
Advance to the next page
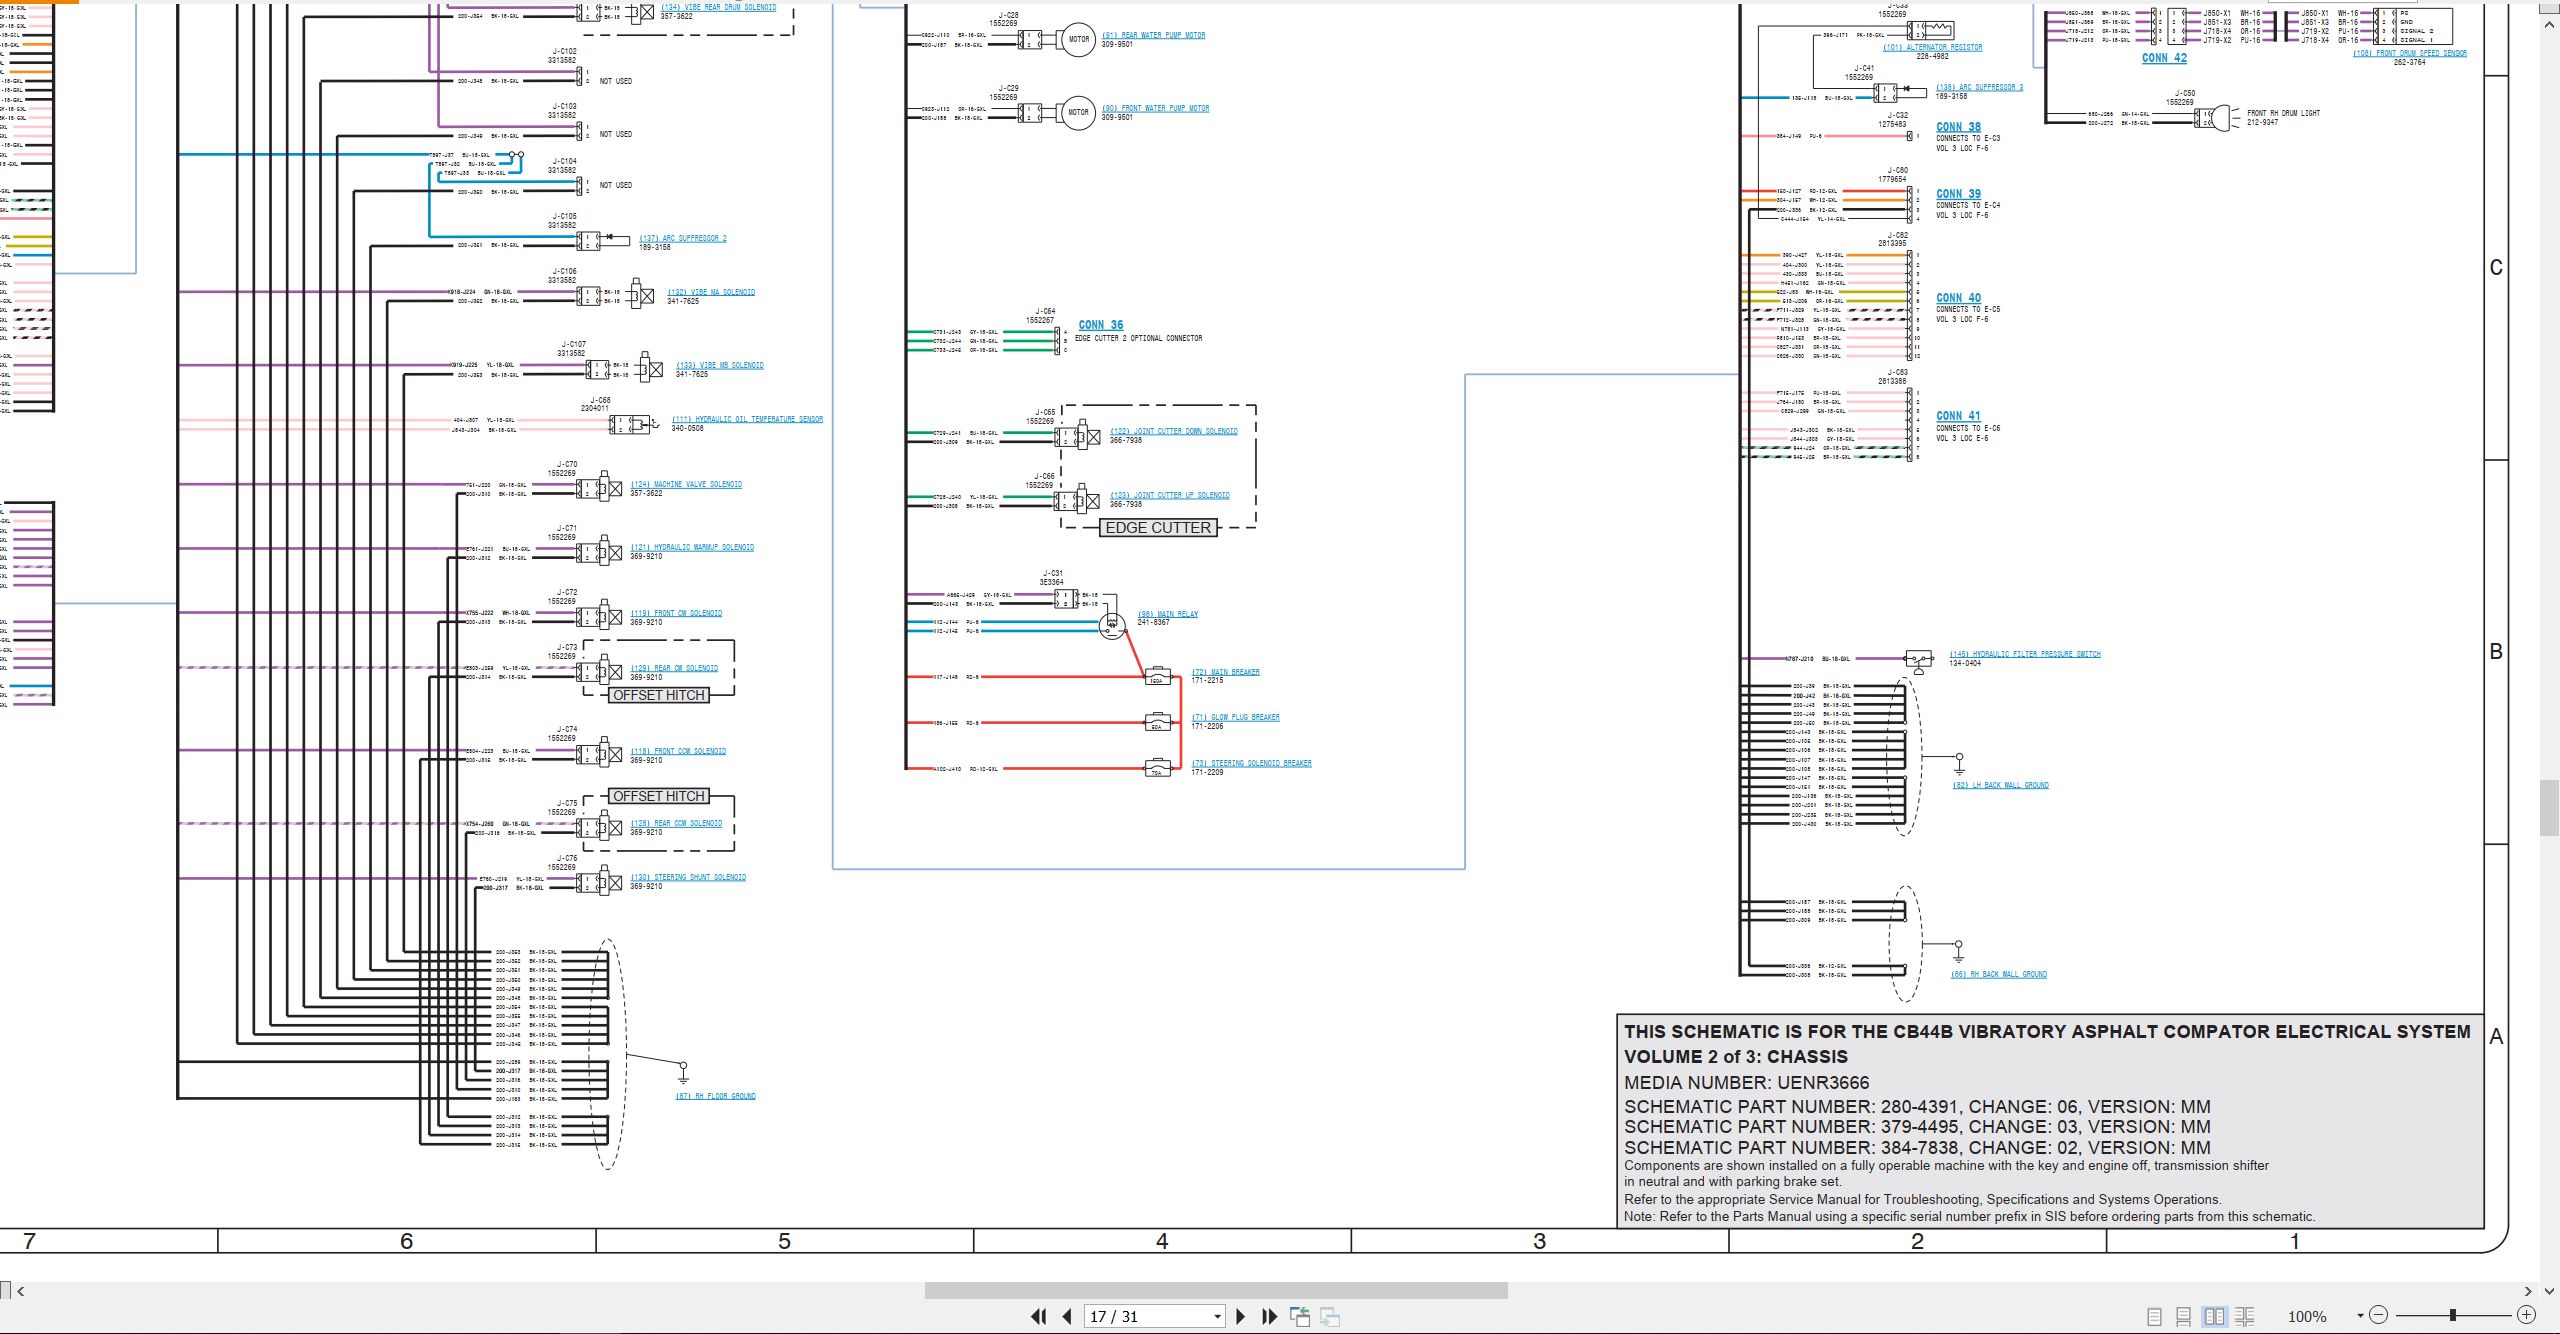[x=1241, y=1316]
